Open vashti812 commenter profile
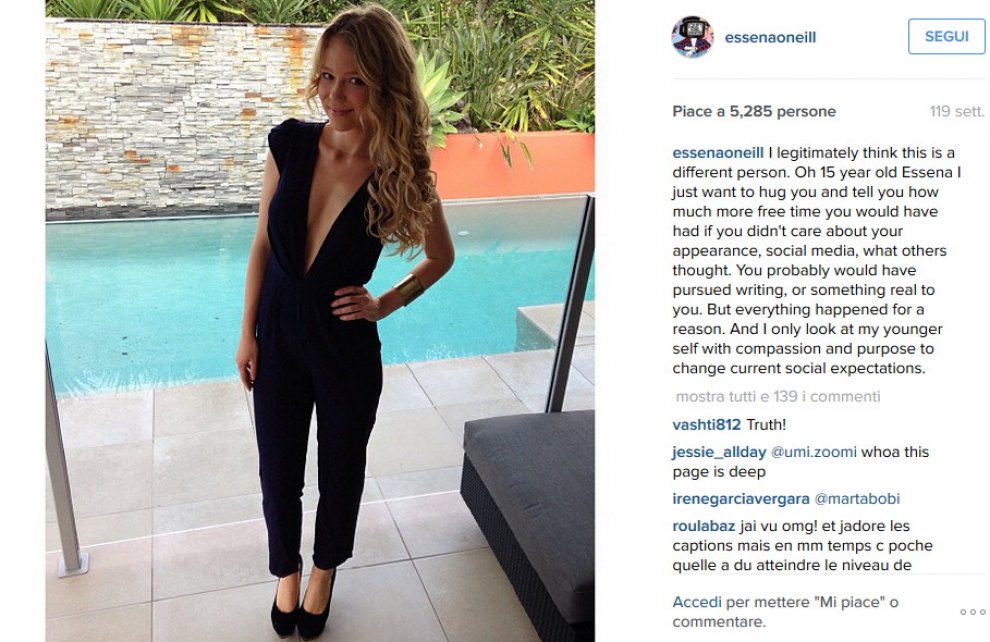The image size is (990, 642). 707,425
